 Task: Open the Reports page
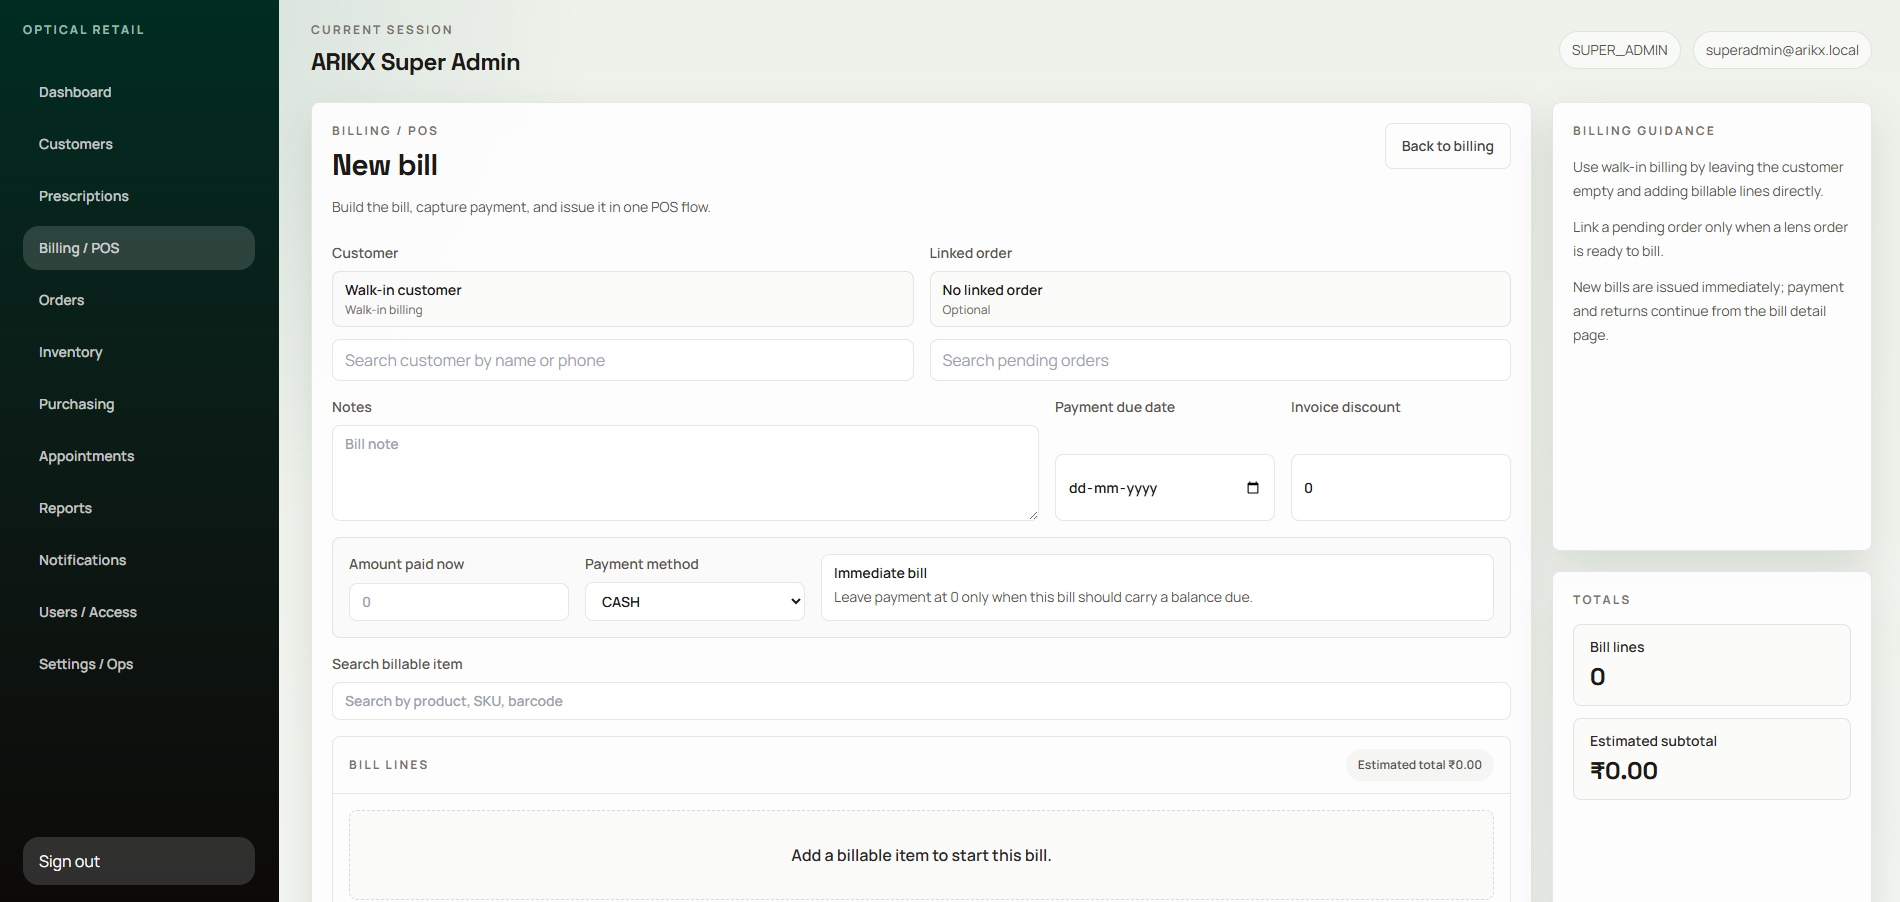66,508
